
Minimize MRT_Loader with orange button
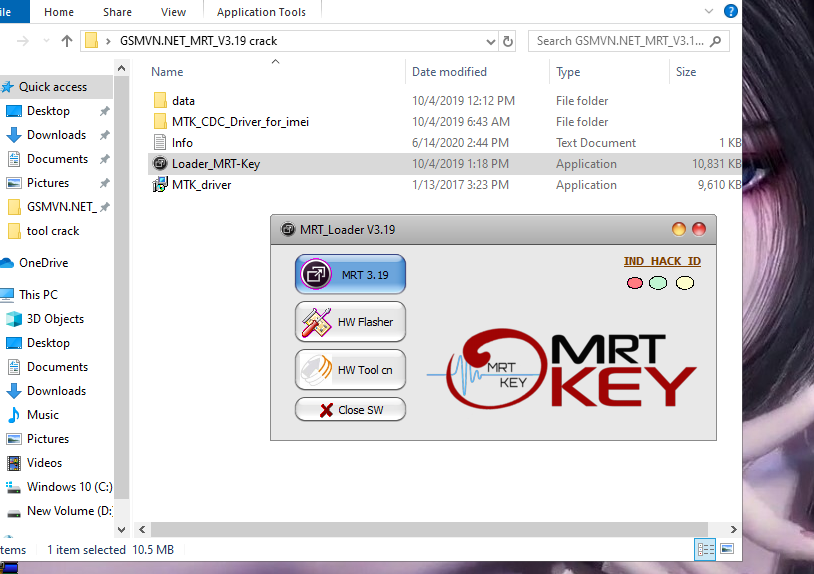tap(679, 229)
